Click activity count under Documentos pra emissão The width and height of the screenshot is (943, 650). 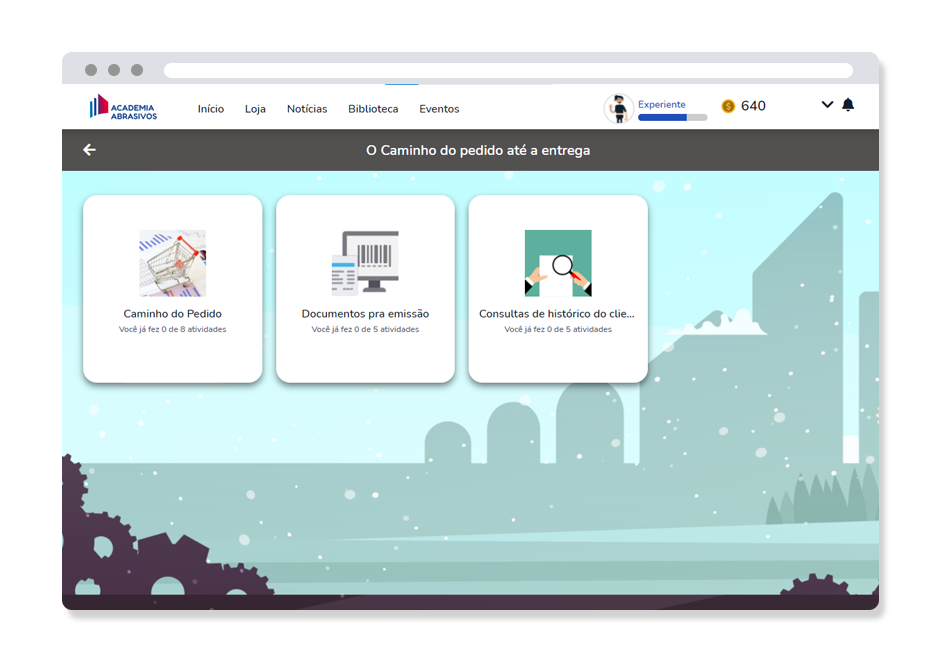pos(365,330)
